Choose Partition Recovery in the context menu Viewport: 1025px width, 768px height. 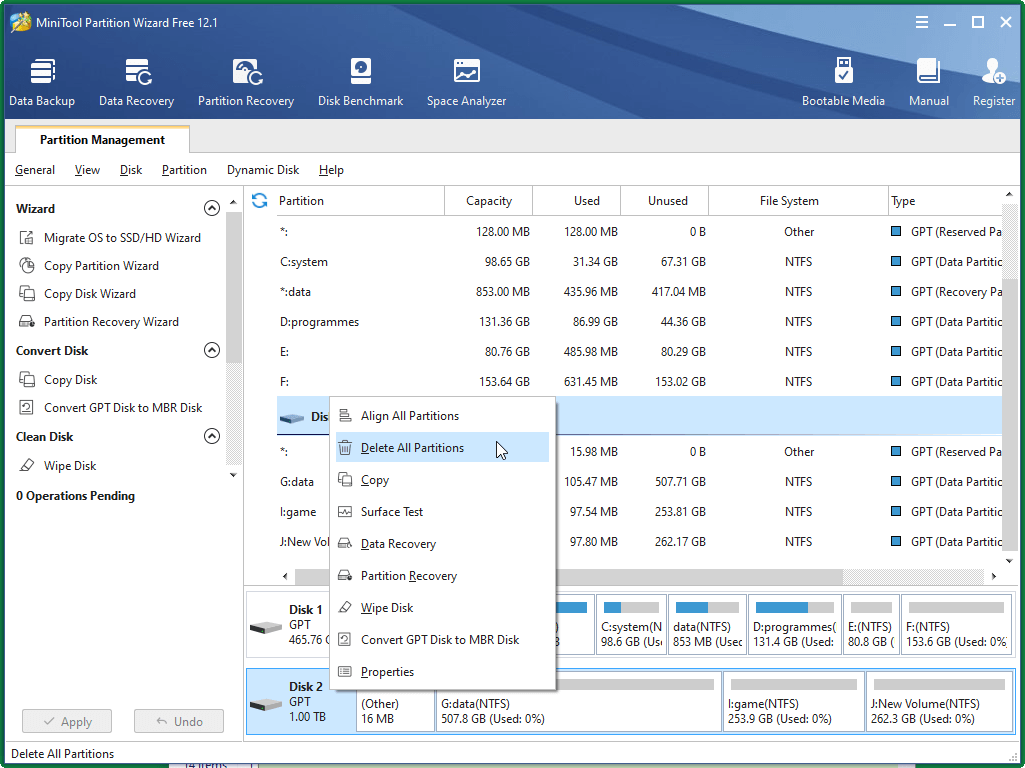443,576
